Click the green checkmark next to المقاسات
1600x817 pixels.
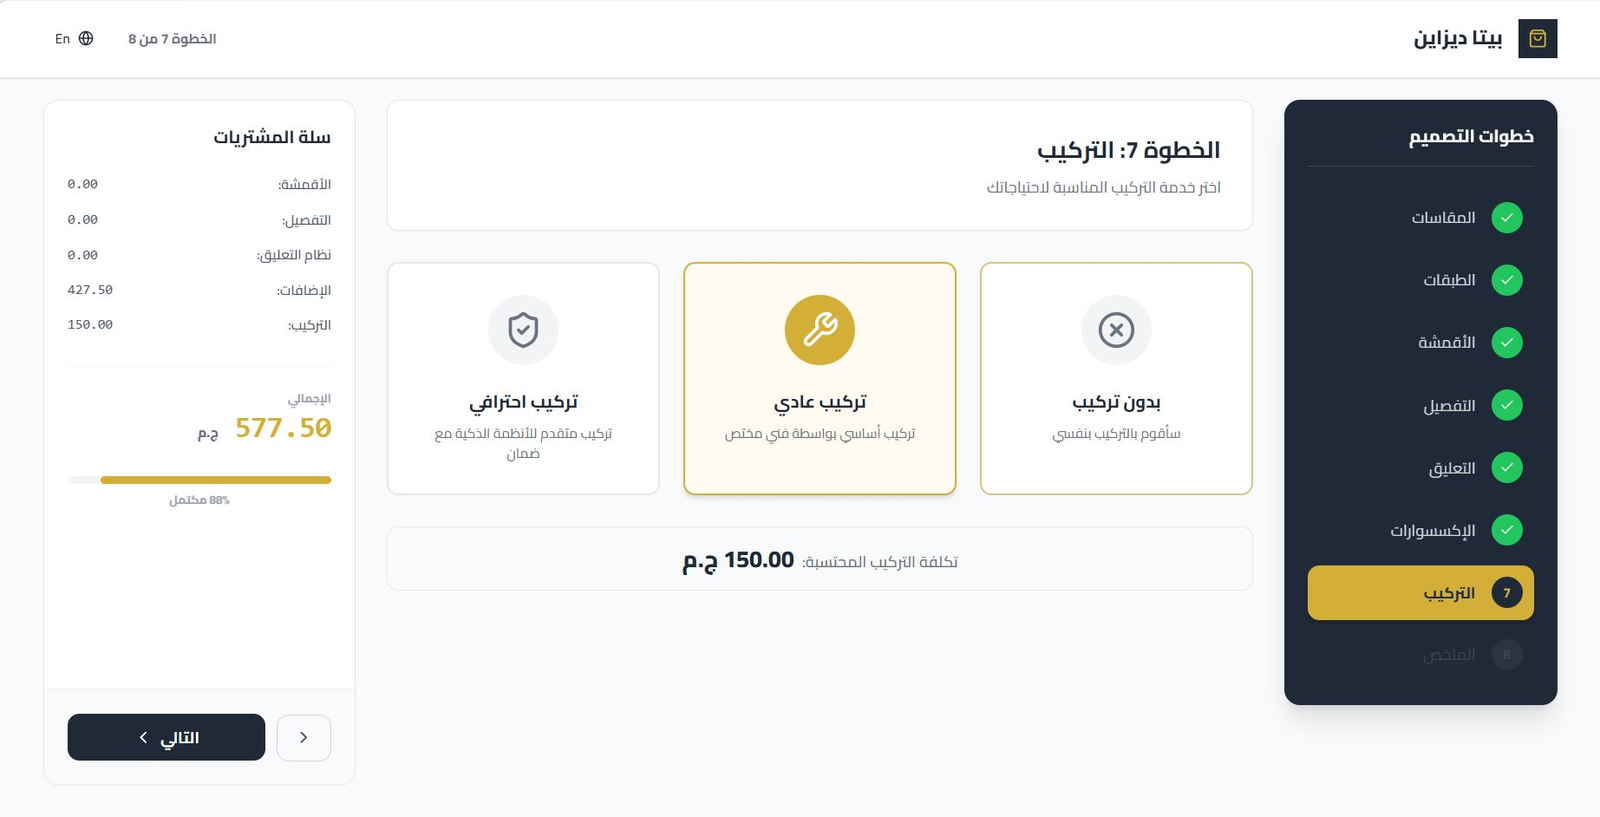click(1507, 217)
